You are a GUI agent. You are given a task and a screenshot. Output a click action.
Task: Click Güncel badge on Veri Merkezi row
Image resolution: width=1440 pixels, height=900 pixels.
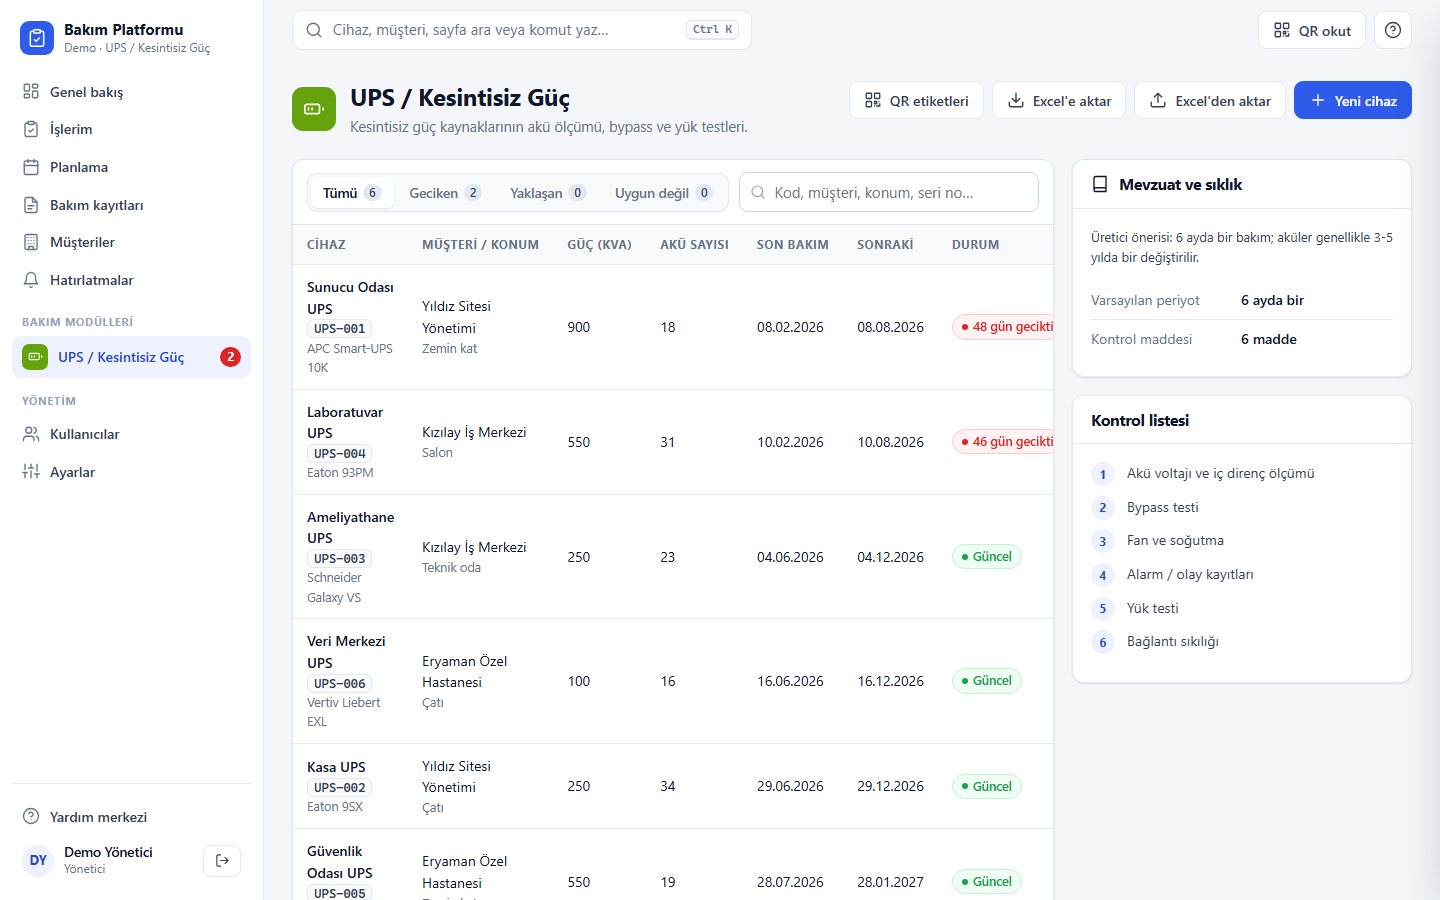pyautogui.click(x=986, y=681)
